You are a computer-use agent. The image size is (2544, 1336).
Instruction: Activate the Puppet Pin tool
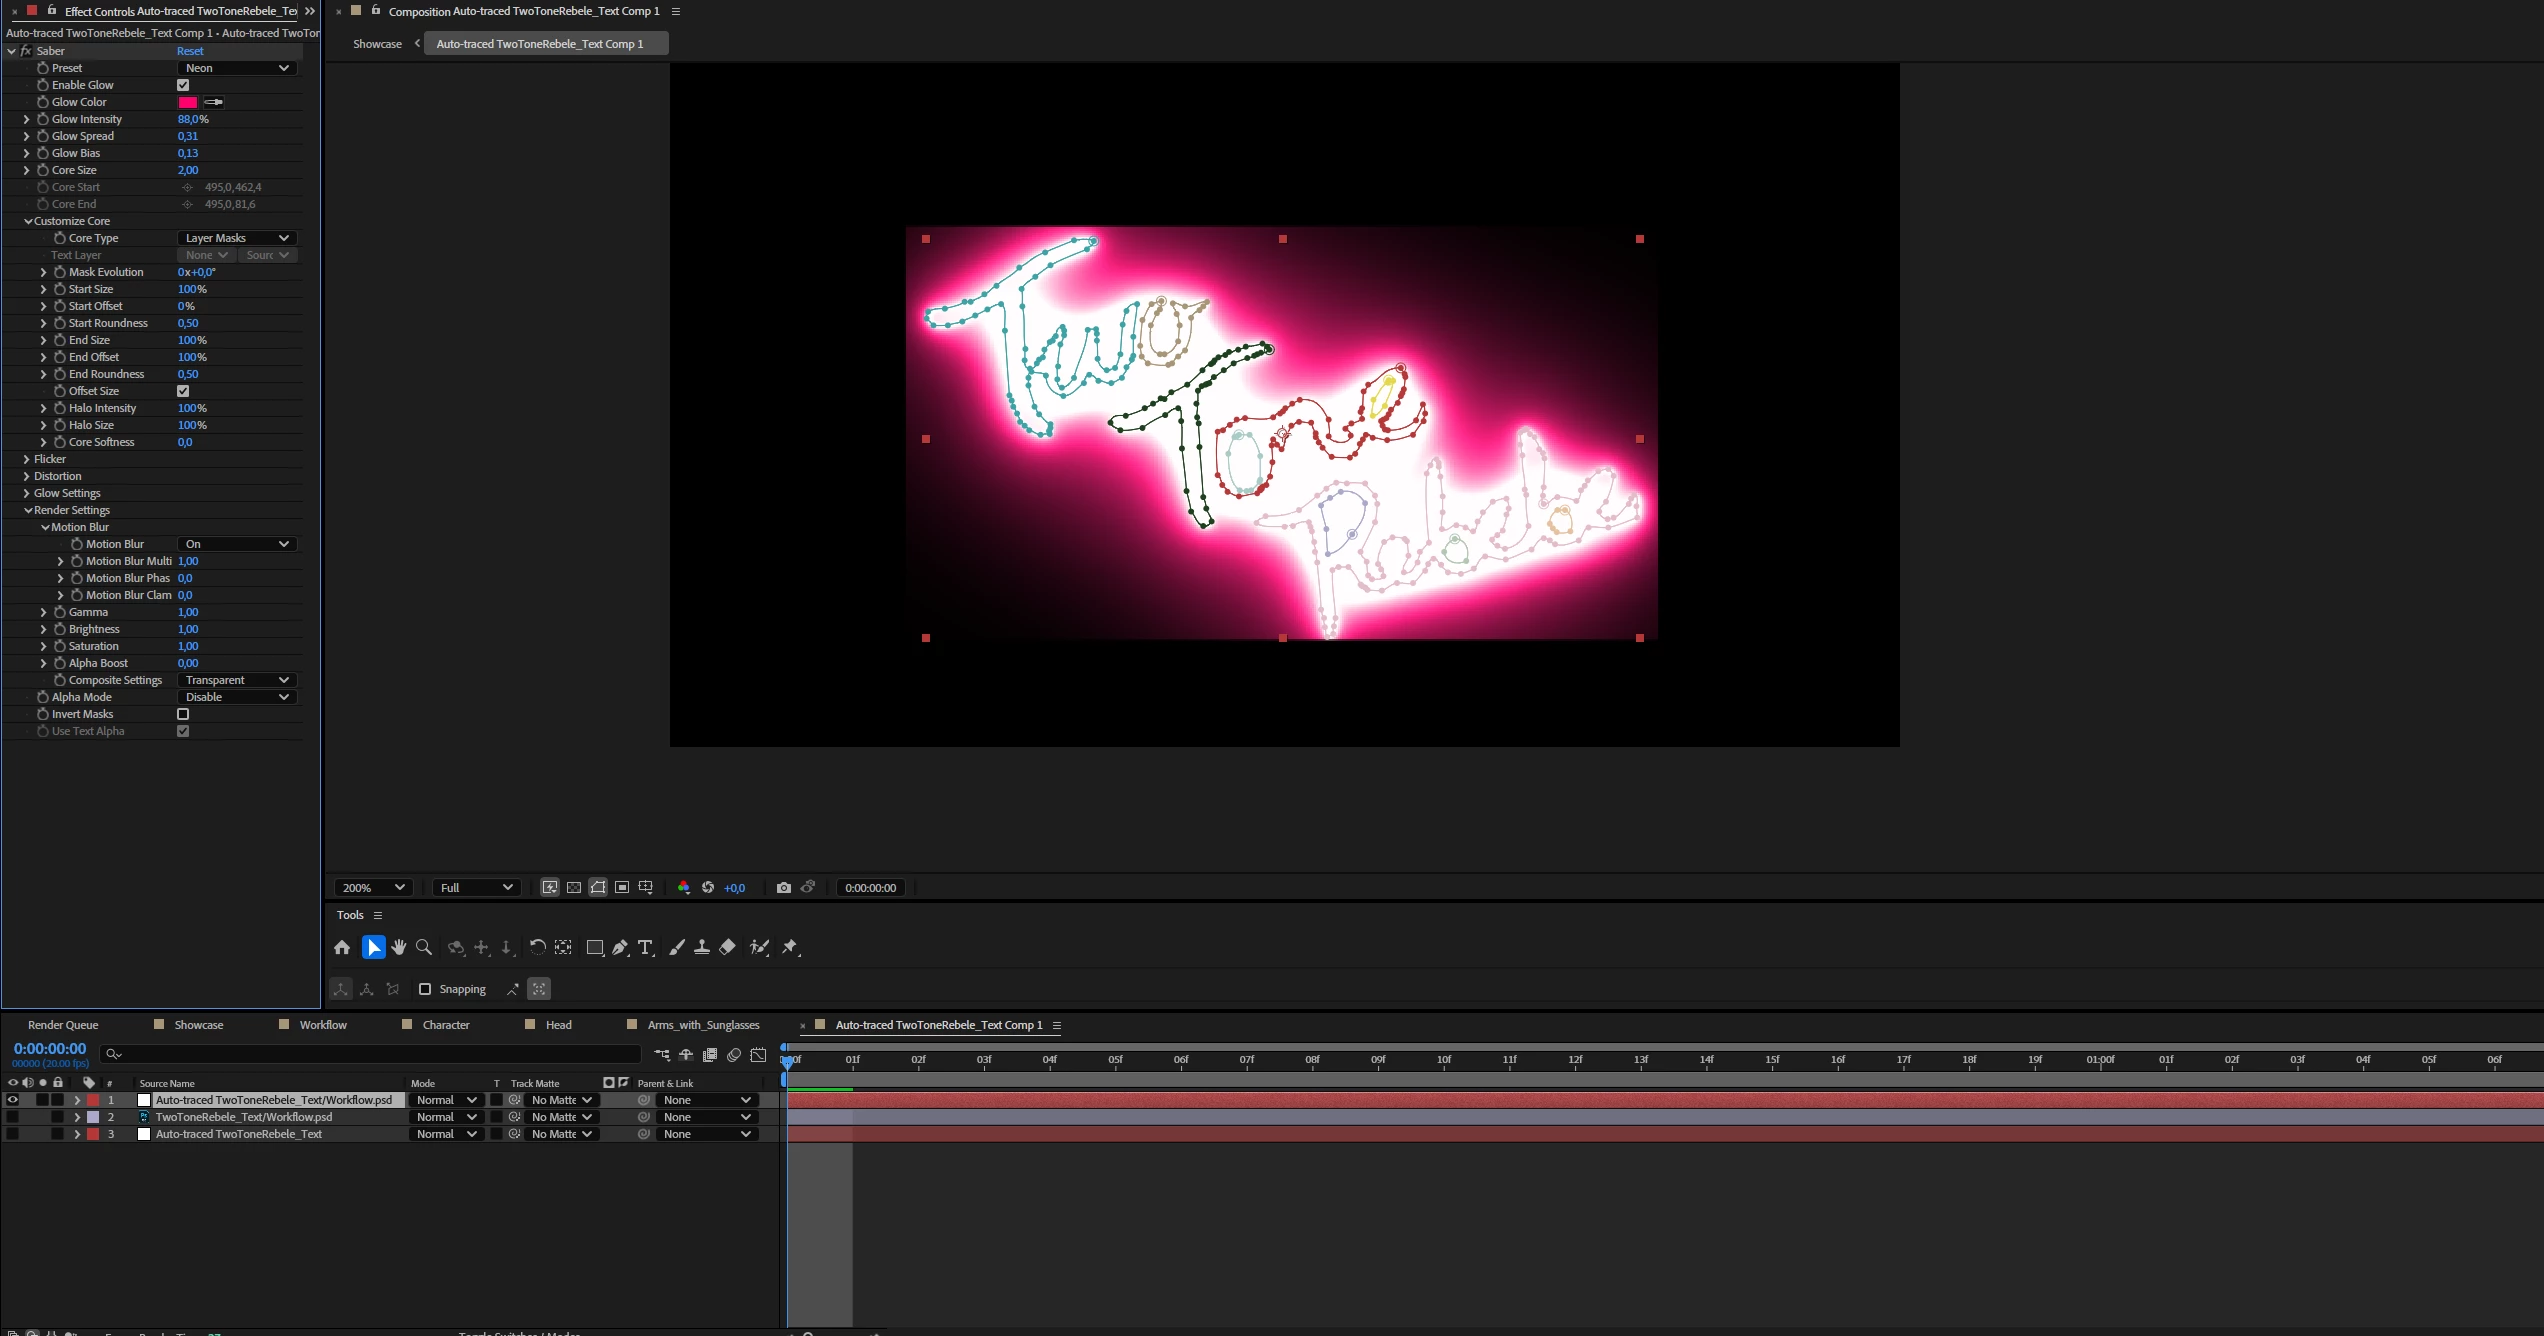point(790,947)
